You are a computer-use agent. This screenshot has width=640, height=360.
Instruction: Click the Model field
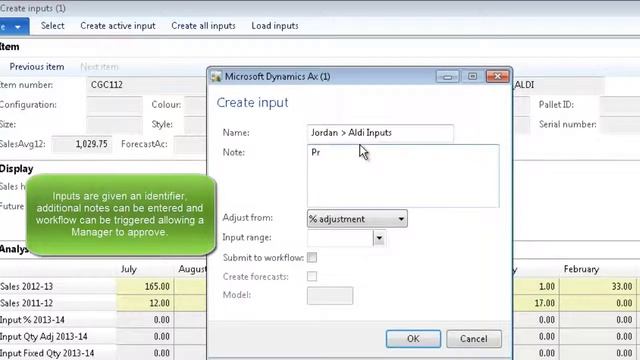(x=330, y=296)
